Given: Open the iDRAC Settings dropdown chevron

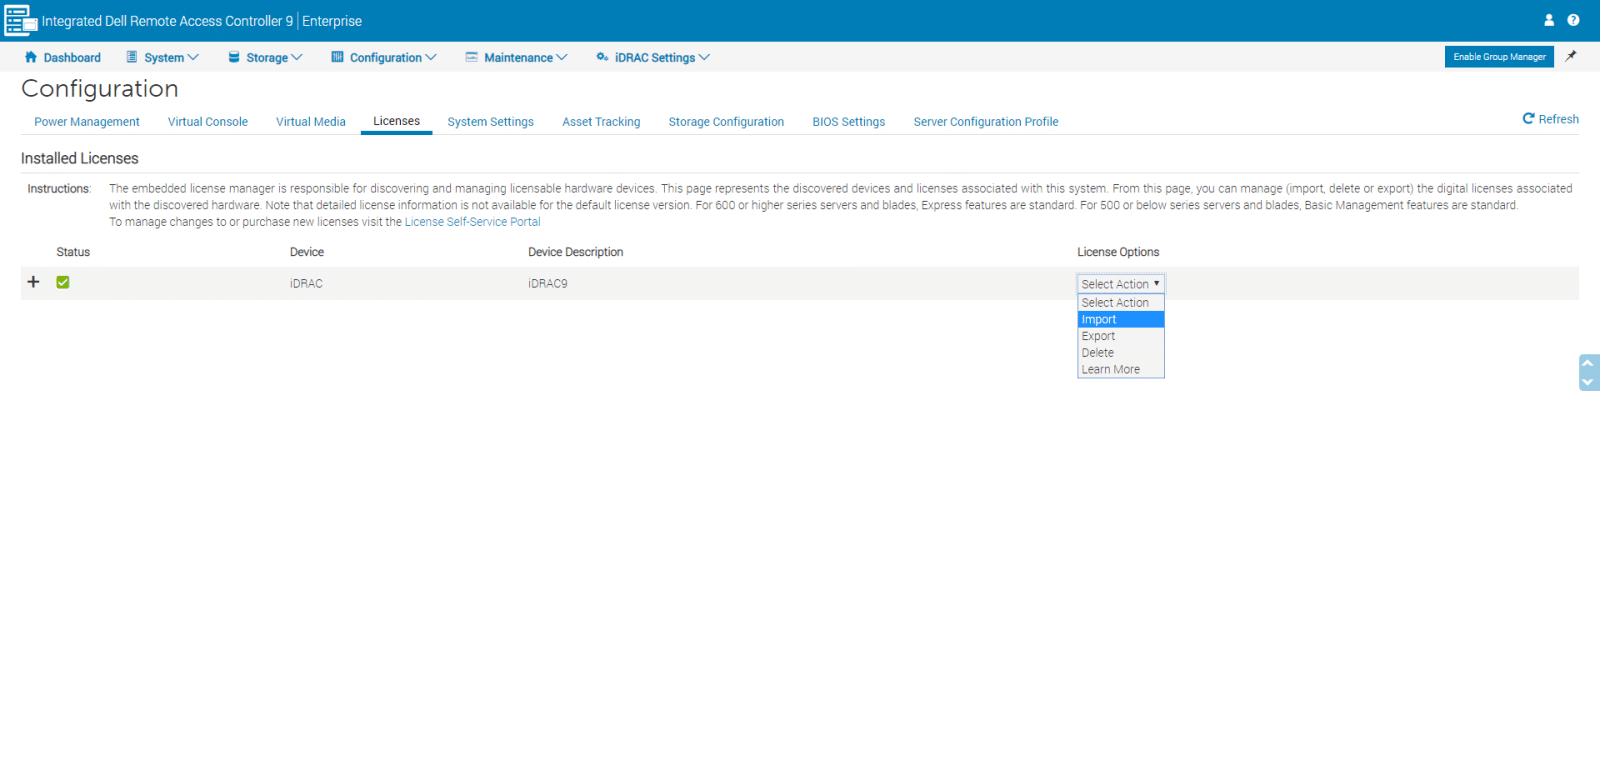Looking at the screenshot, I should (x=704, y=57).
